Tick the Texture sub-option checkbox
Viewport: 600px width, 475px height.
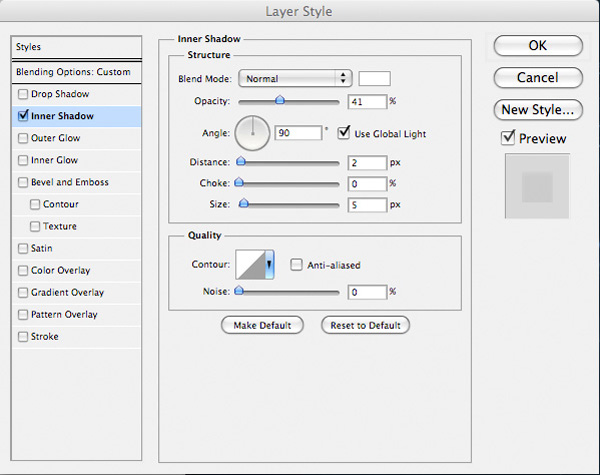tap(35, 227)
